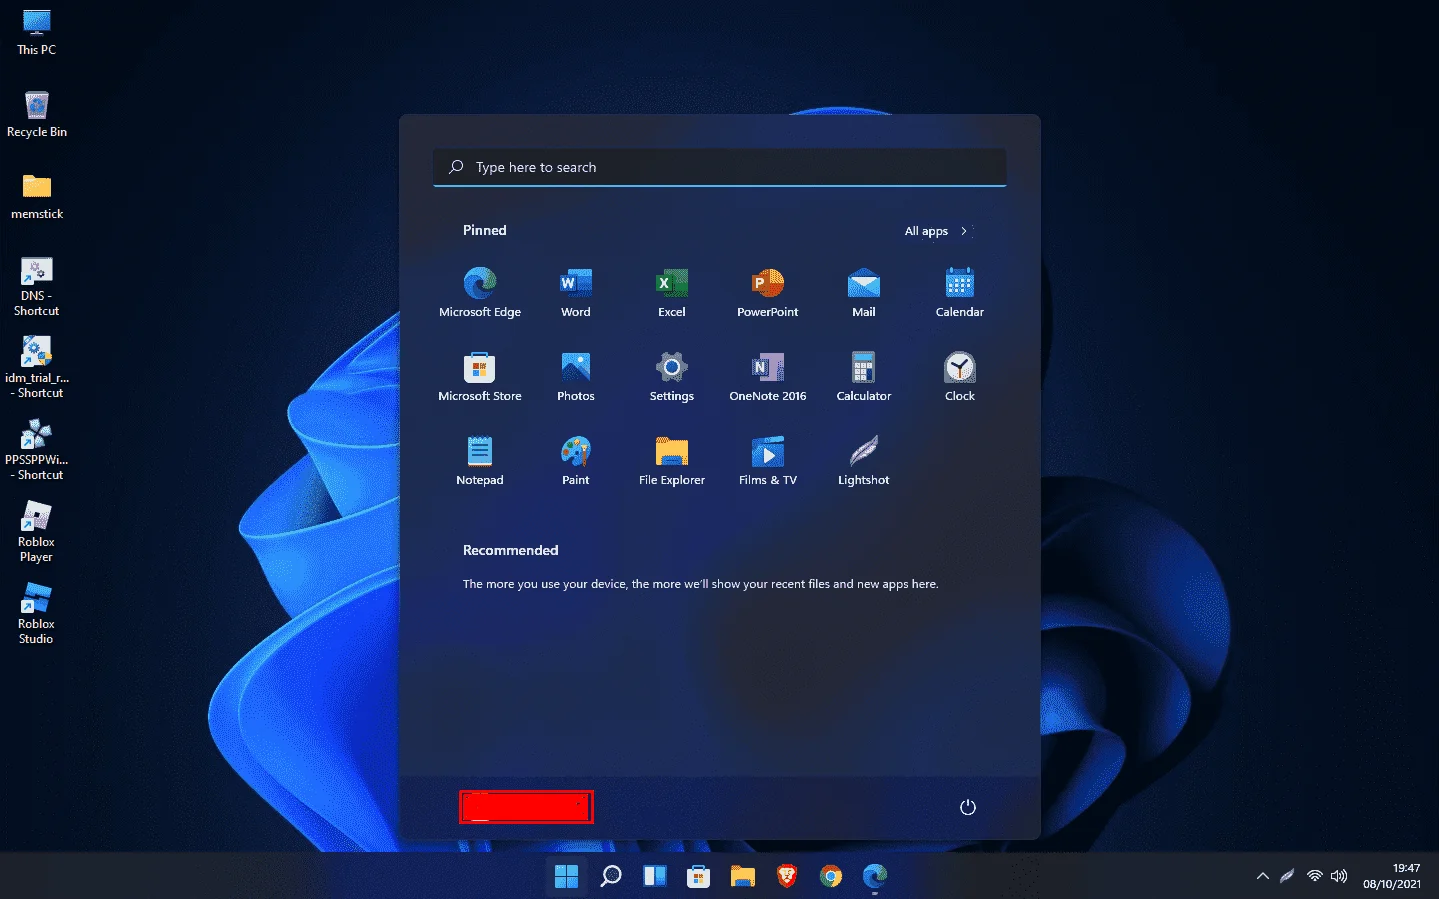Open File Explorer from taskbar
This screenshot has width=1439, height=899.
(742, 876)
